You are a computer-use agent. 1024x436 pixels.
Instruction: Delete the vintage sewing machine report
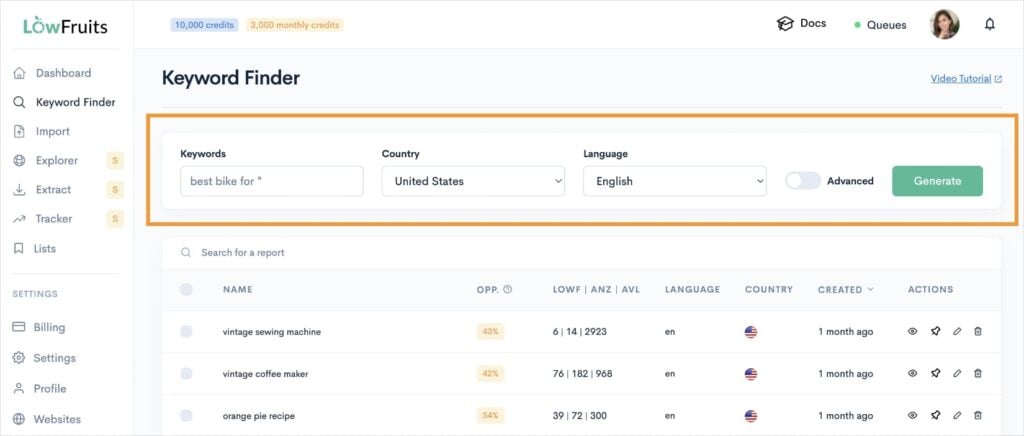coord(978,331)
